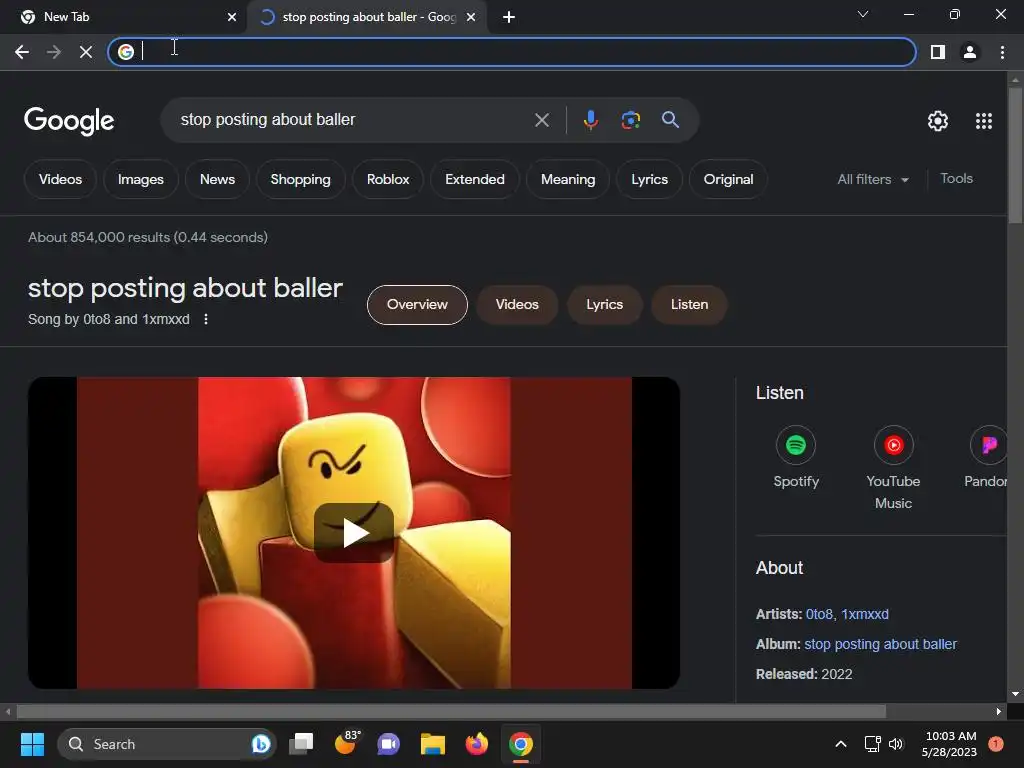Open the clock and date panel
1024x768 pixels.
950,744
